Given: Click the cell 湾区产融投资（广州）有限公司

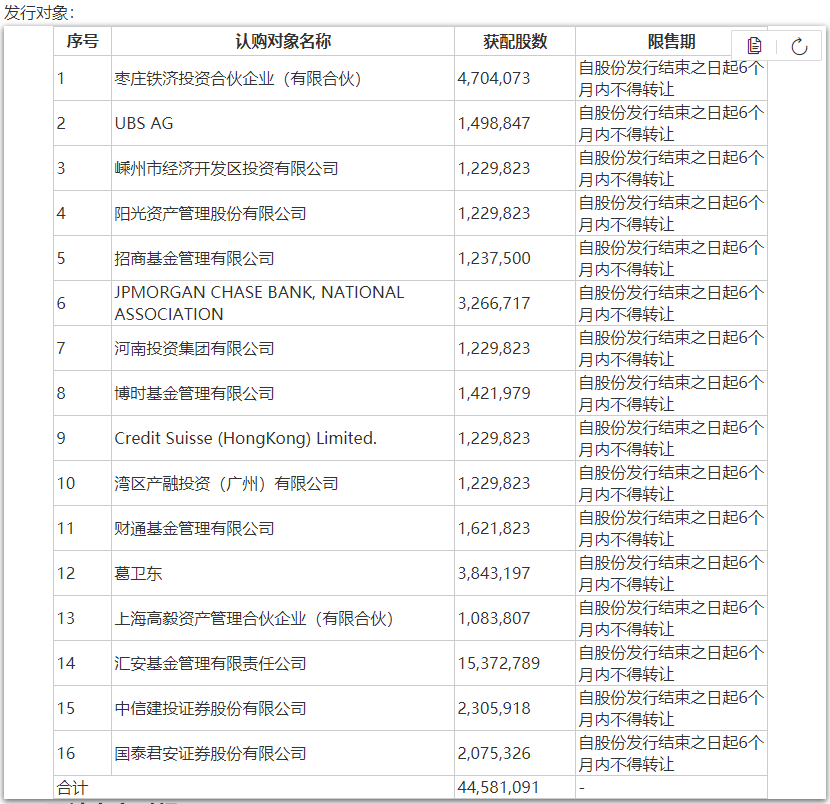Looking at the screenshot, I should tap(283, 483).
